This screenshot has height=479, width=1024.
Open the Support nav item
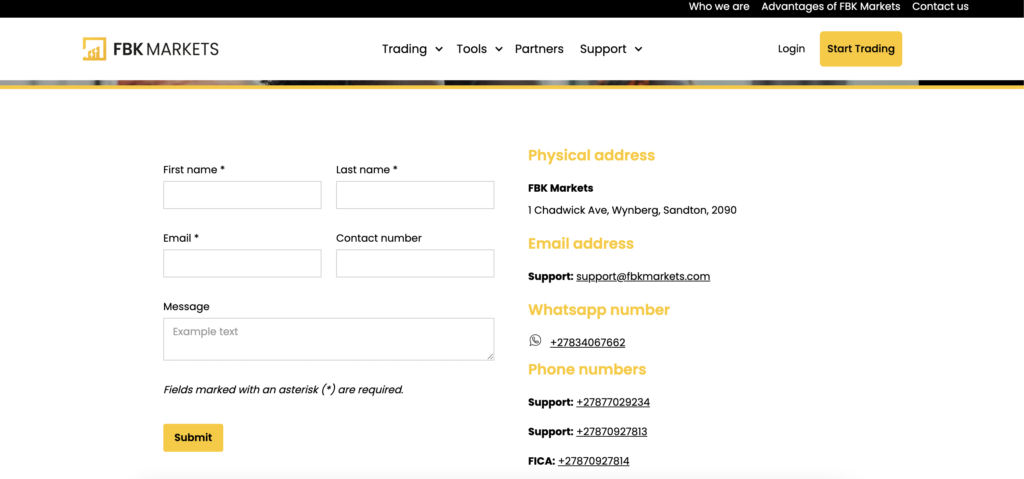click(x=603, y=49)
